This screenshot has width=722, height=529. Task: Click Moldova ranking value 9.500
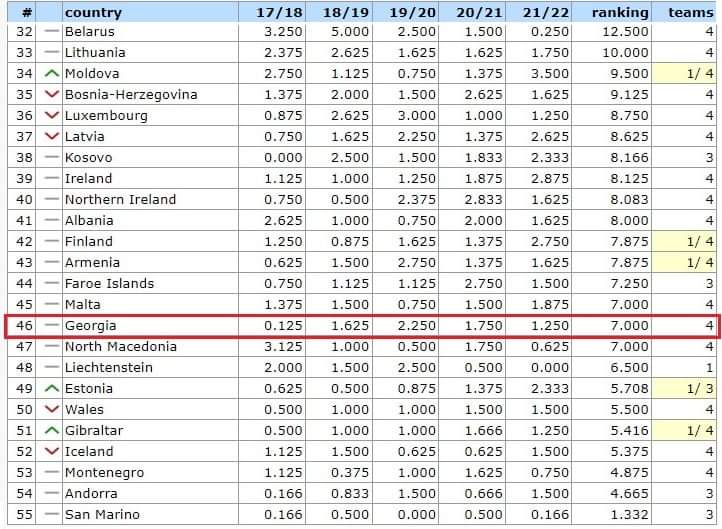(x=629, y=73)
